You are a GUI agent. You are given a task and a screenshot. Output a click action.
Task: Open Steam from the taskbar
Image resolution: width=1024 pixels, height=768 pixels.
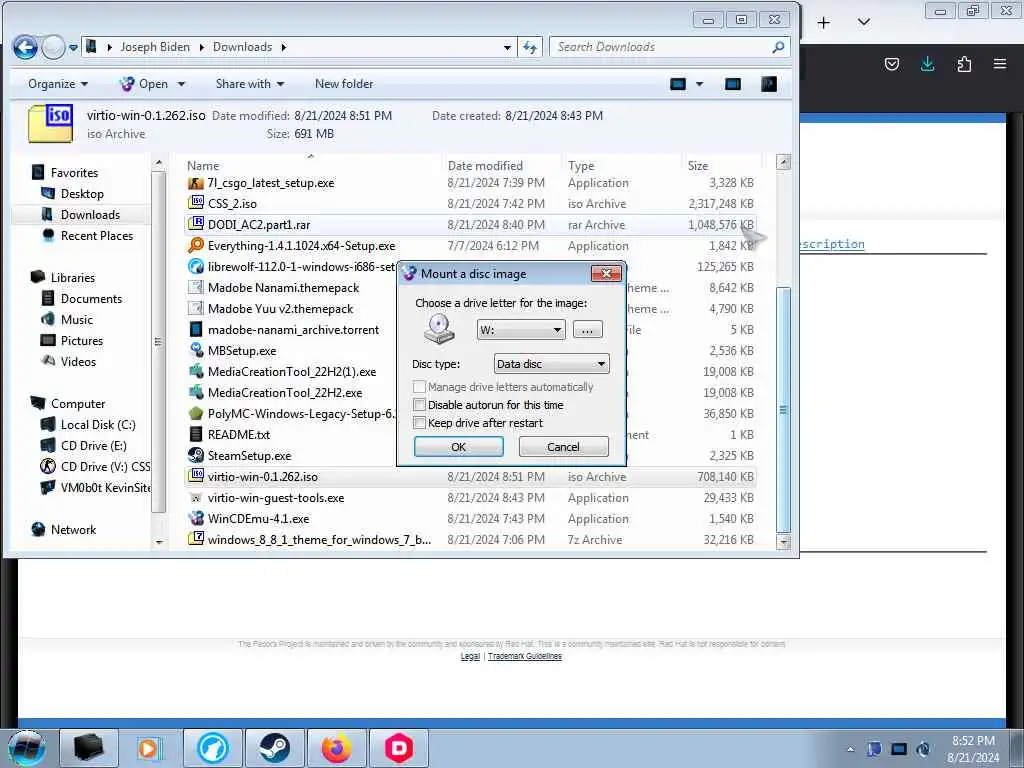pos(274,748)
